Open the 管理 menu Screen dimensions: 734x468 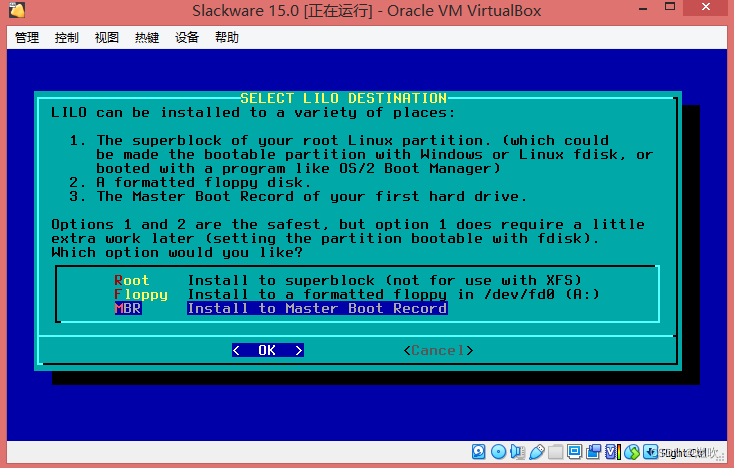pos(27,37)
